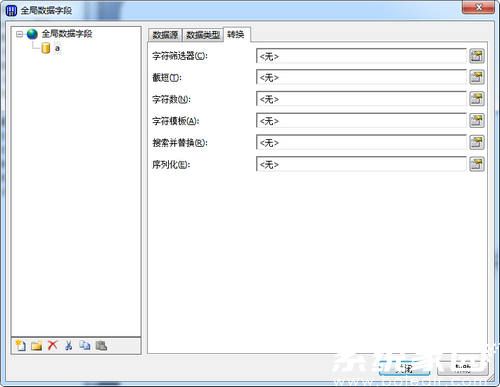Switch to the 数据源 tab
The height and width of the screenshot is (387, 500).
tap(165, 35)
